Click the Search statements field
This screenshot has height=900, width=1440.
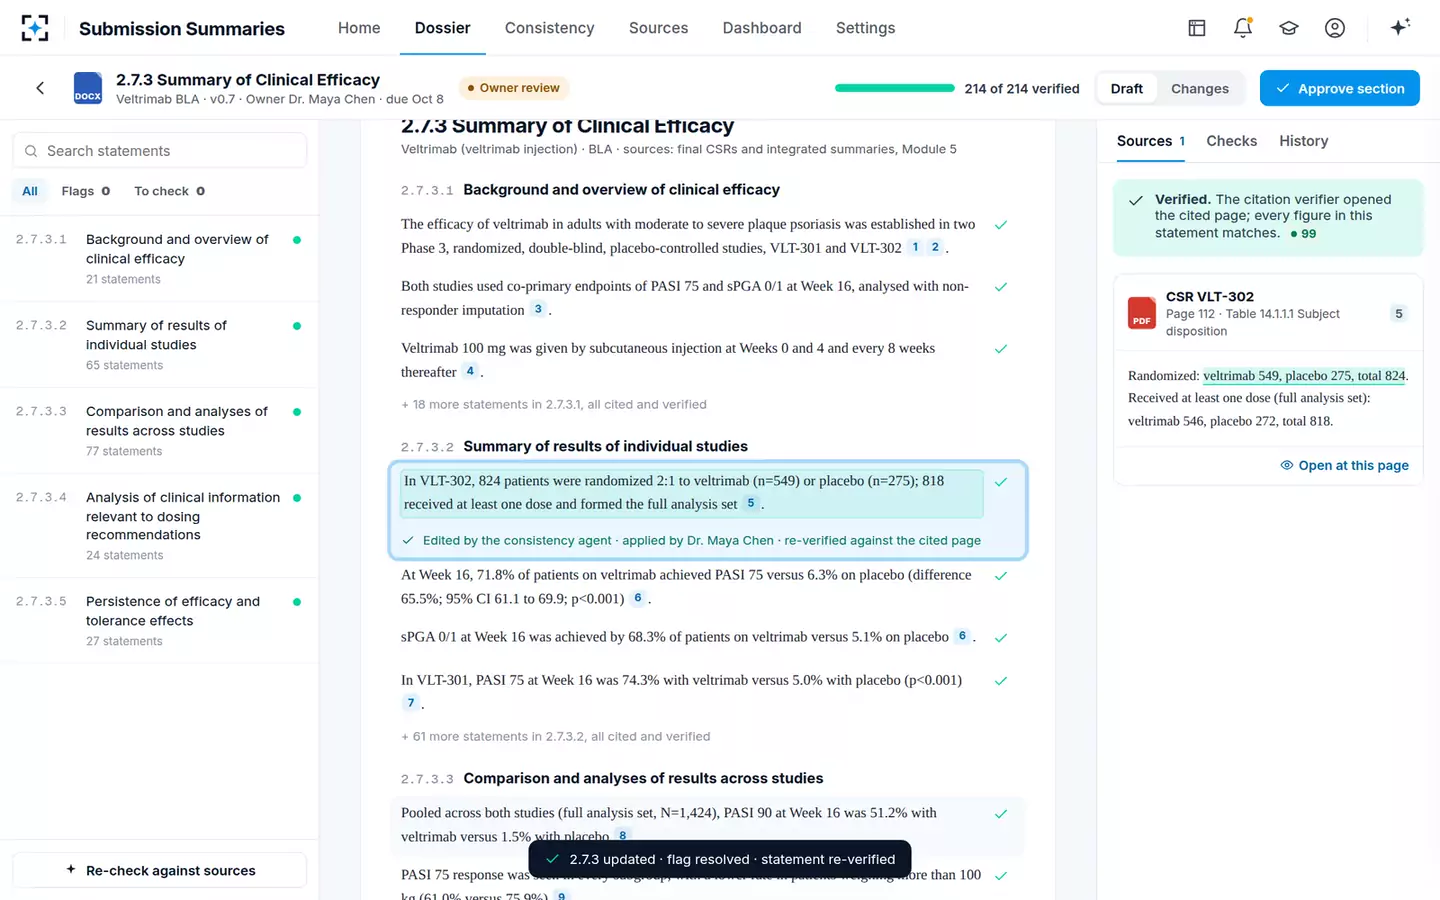pyautogui.click(x=160, y=150)
